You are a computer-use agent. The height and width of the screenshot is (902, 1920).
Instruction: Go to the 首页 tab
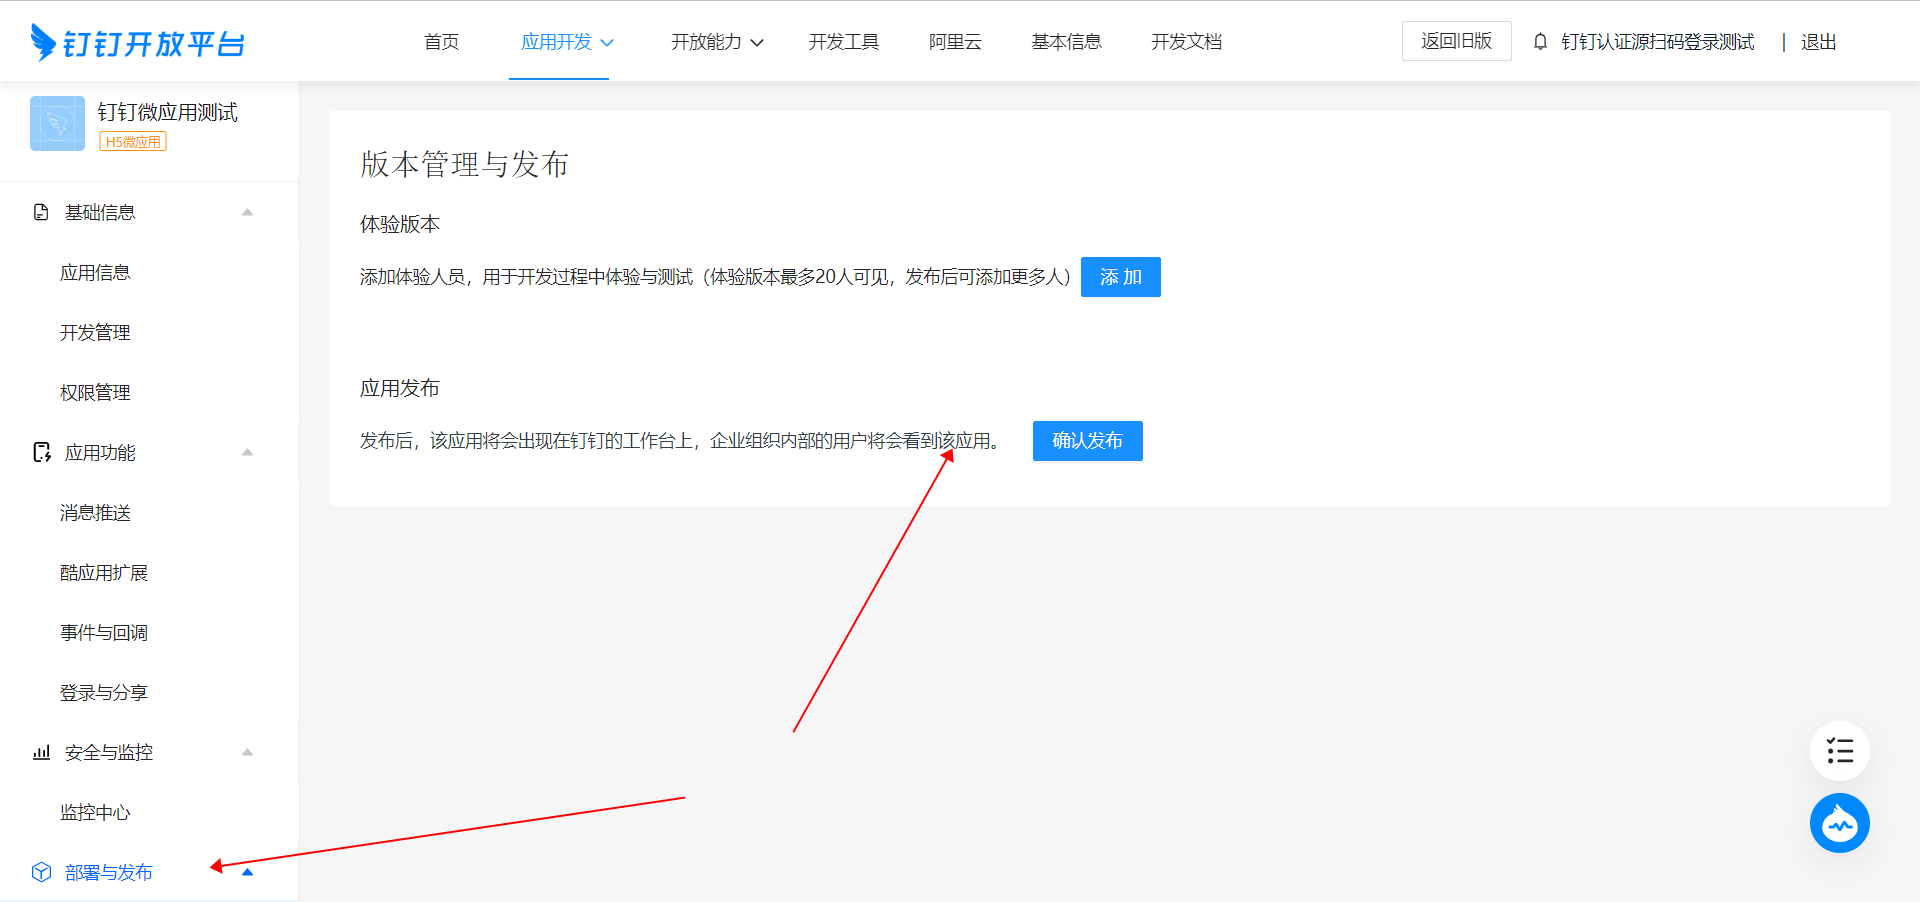(441, 42)
